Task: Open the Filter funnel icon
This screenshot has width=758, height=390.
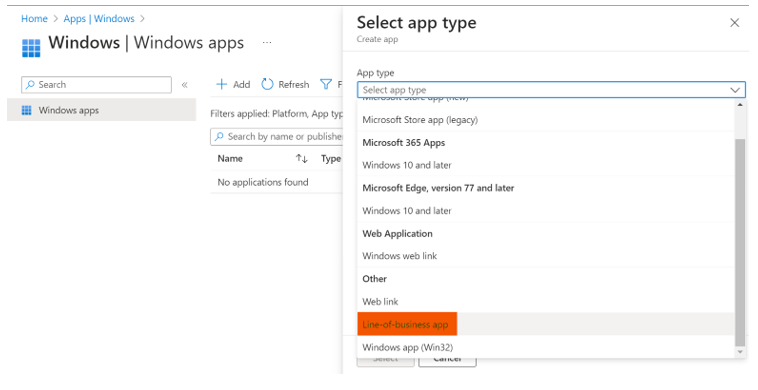Action: [326, 85]
